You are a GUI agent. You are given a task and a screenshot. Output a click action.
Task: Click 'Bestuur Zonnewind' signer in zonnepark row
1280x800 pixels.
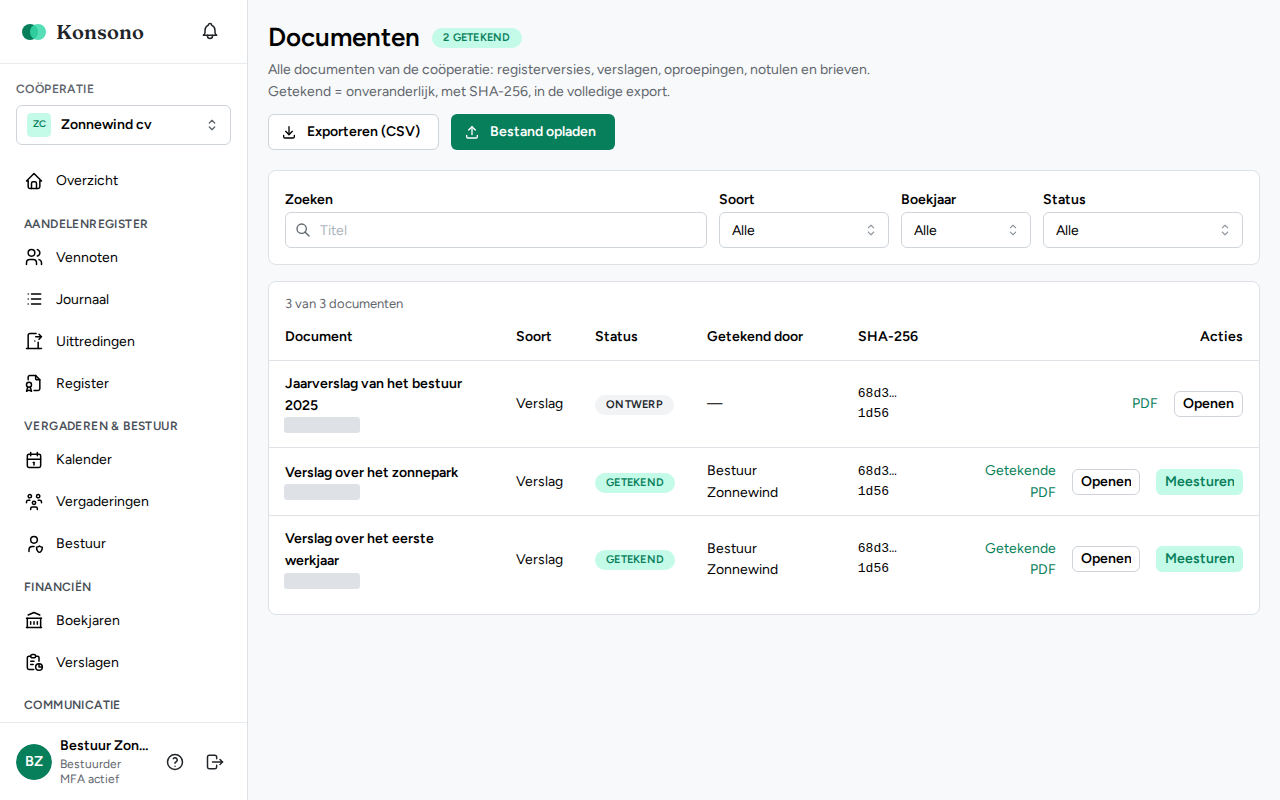click(742, 481)
